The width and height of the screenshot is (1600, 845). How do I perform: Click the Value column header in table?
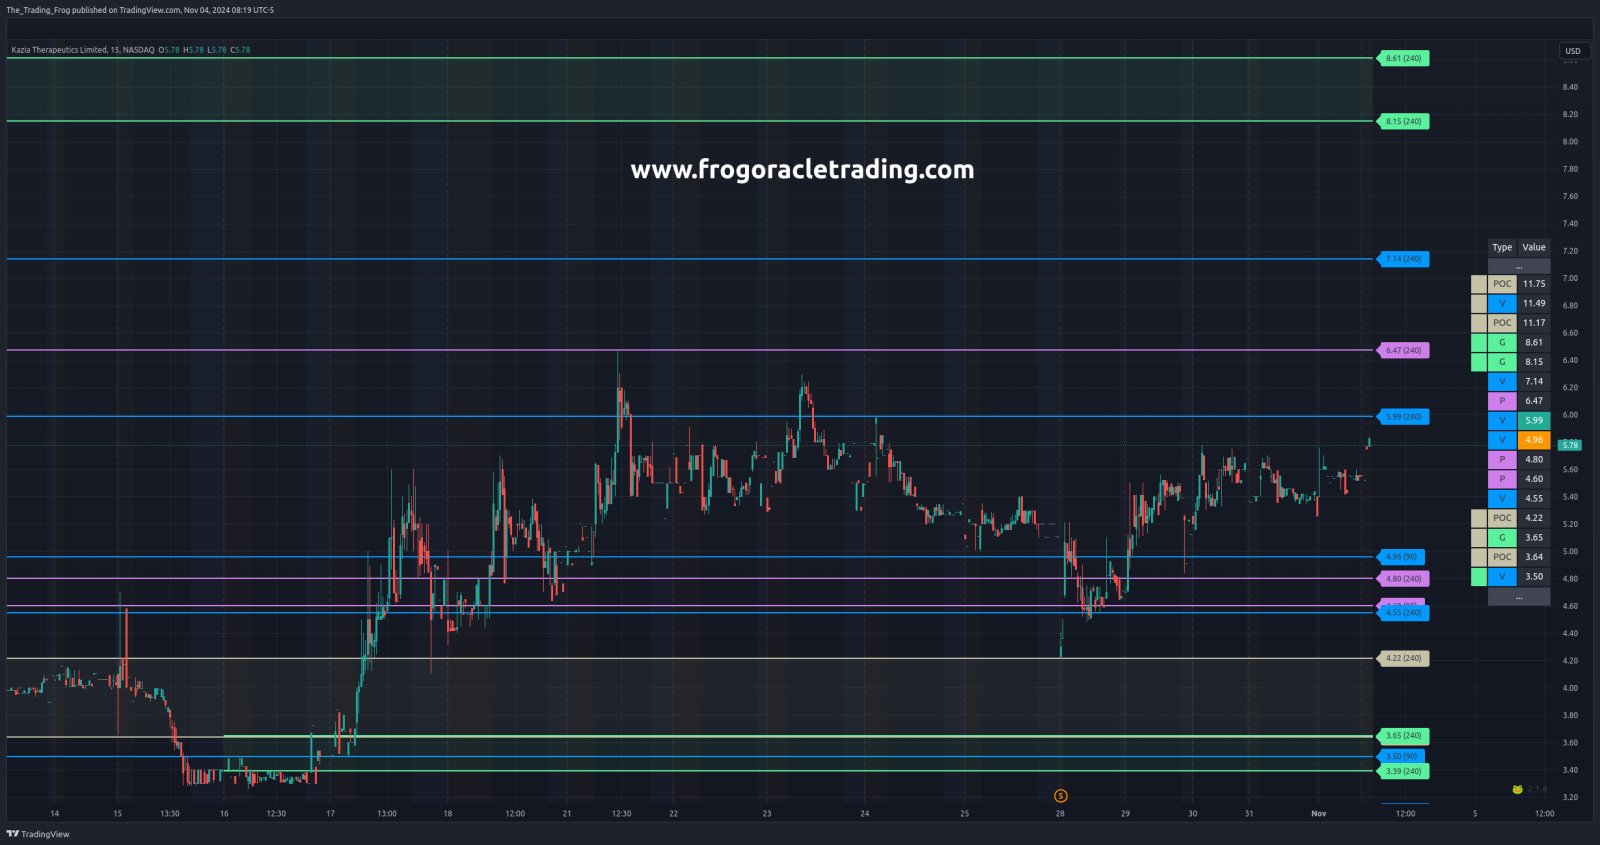click(x=1534, y=247)
